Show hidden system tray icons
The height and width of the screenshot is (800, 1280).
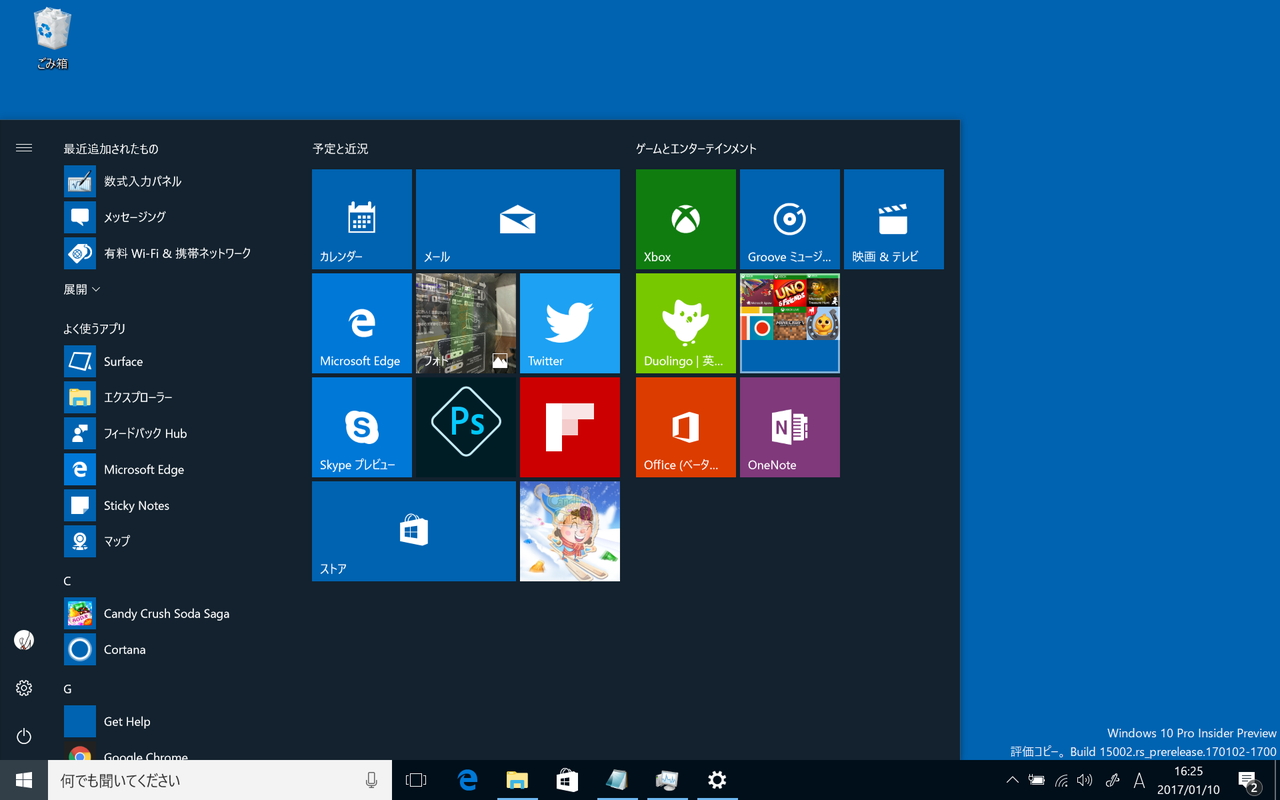pyautogui.click(x=1012, y=780)
